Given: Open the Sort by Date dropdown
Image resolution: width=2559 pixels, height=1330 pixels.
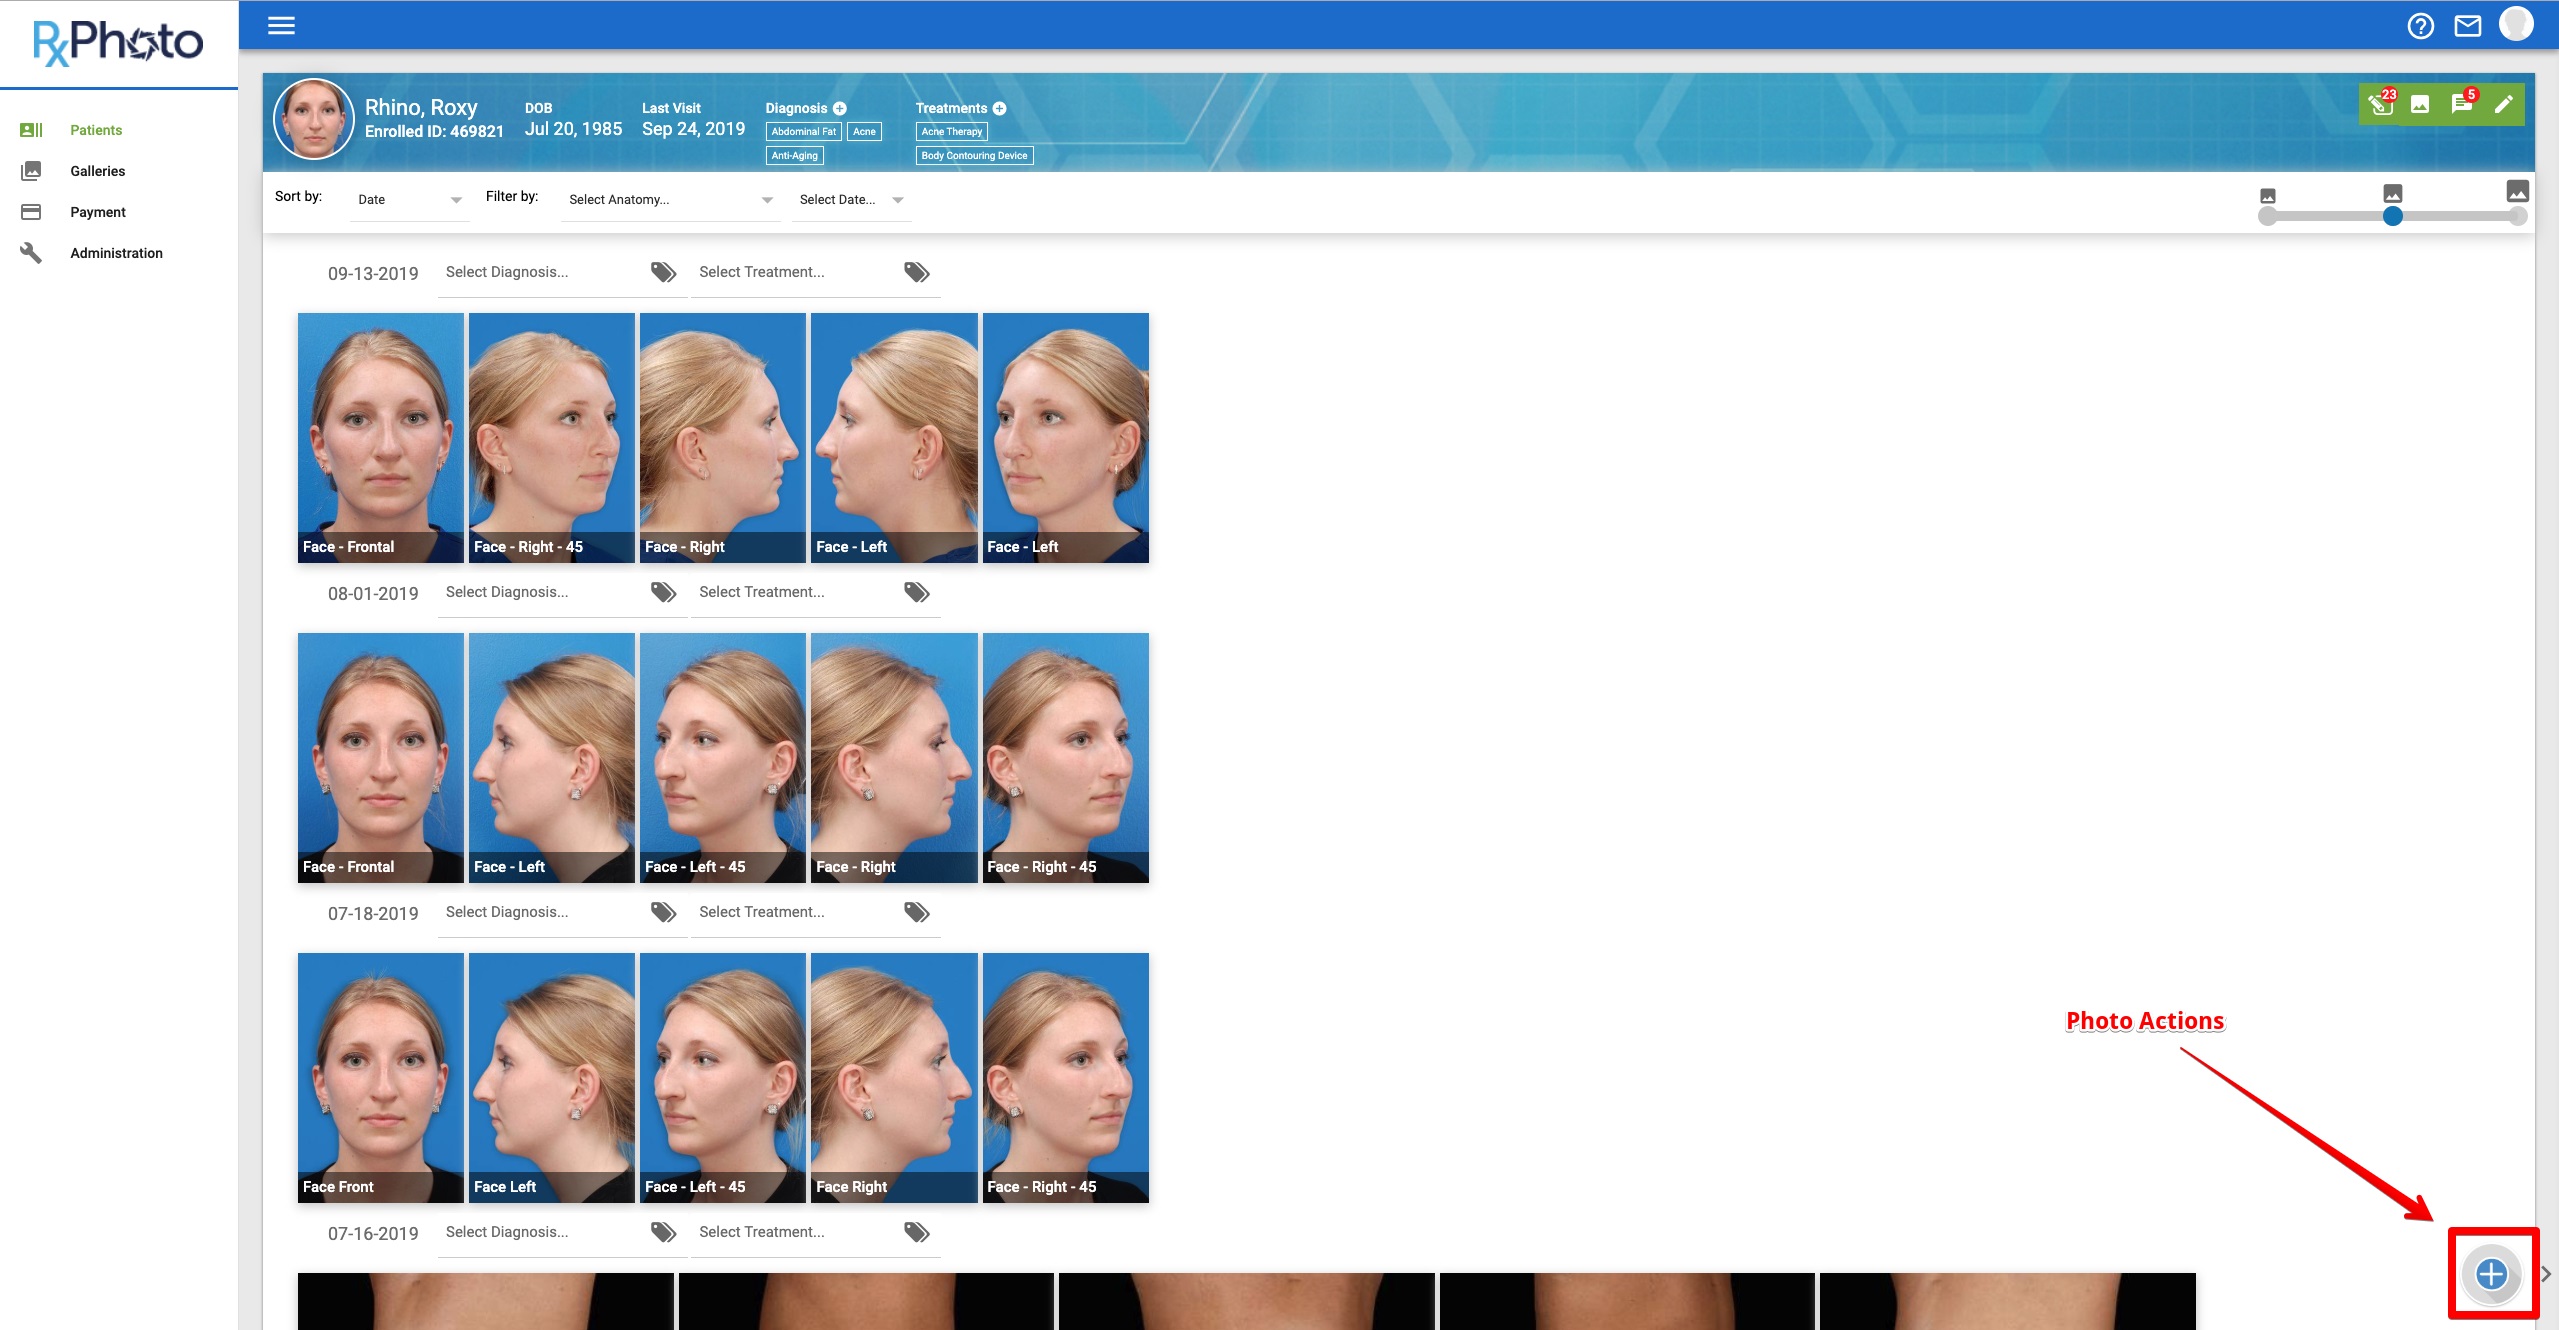Looking at the screenshot, I should pyautogui.click(x=407, y=199).
